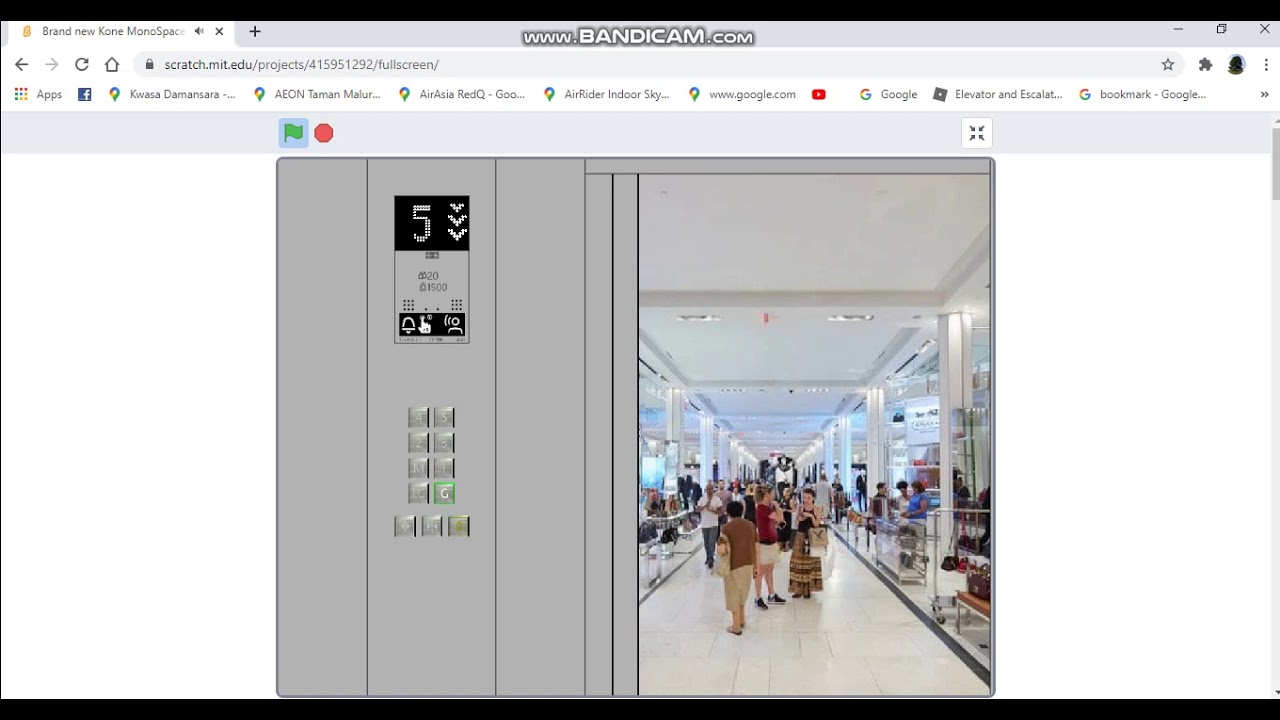Push the elevator door close button
The image size is (1280, 720).
pyautogui.click(x=432, y=526)
